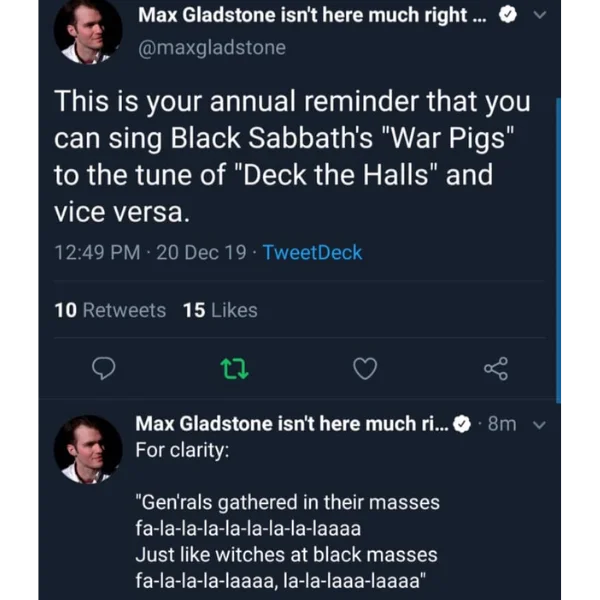Viewport: 600px width, 600px height.
Task: Open the TweetDeck source link
Action: (312, 253)
